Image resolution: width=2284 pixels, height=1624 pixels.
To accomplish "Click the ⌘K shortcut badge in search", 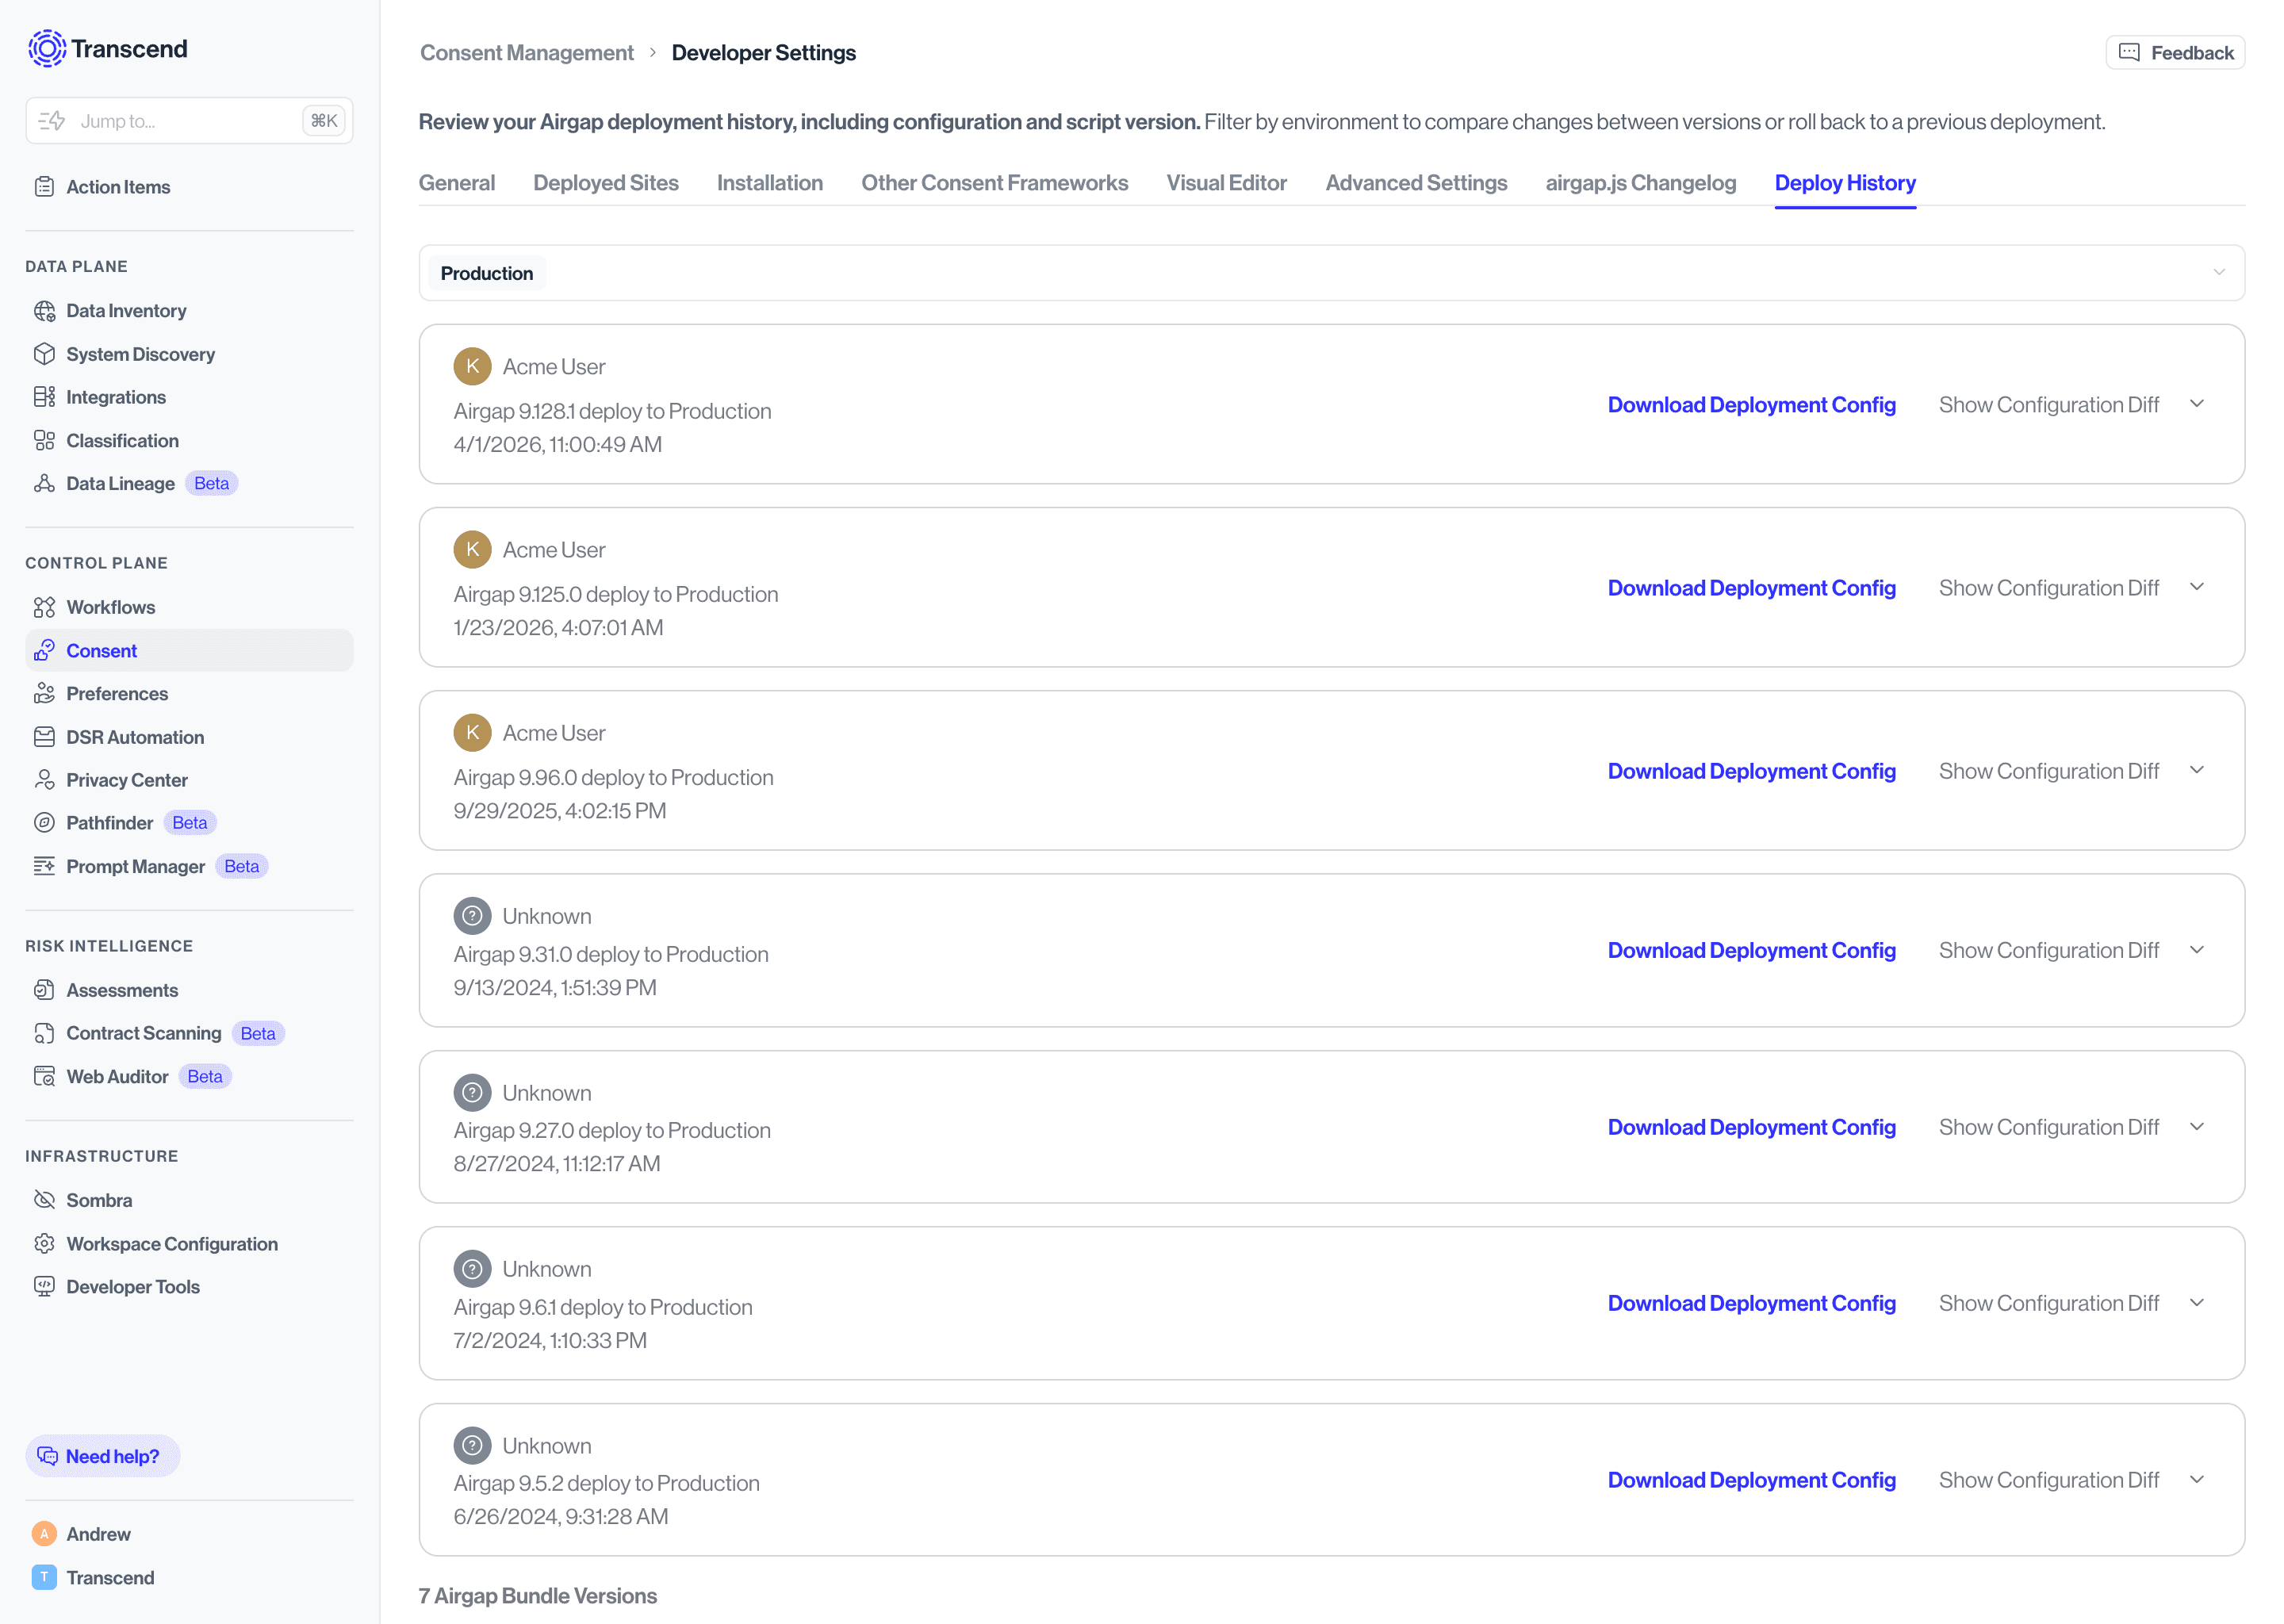I will [x=324, y=121].
